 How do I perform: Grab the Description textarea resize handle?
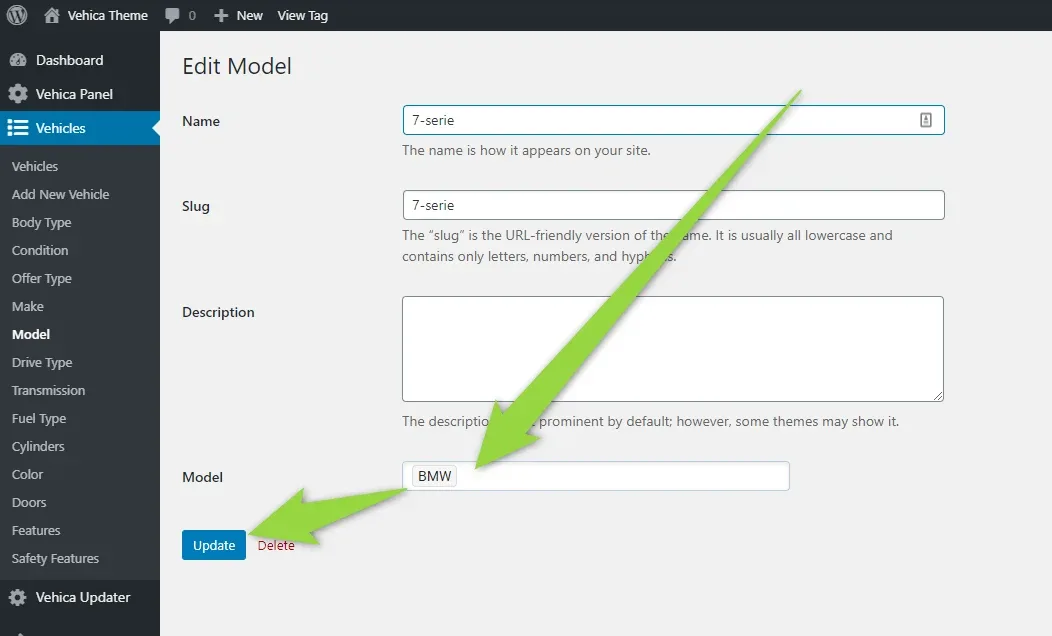click(x=938, y=396)
